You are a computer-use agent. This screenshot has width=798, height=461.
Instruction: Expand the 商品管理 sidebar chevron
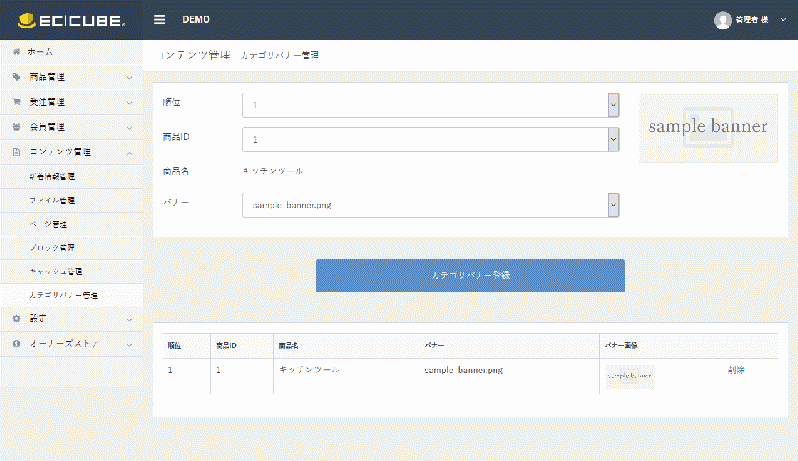129,77
